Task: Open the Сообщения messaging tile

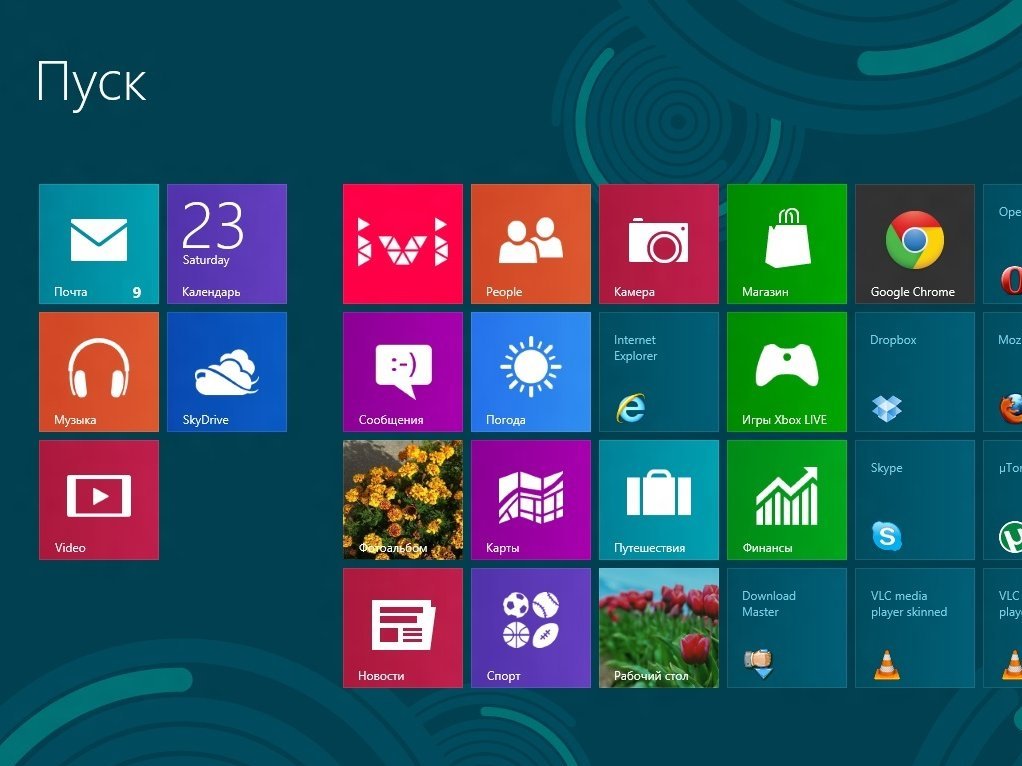Action: pyautogui.click(x=402, y=372)
